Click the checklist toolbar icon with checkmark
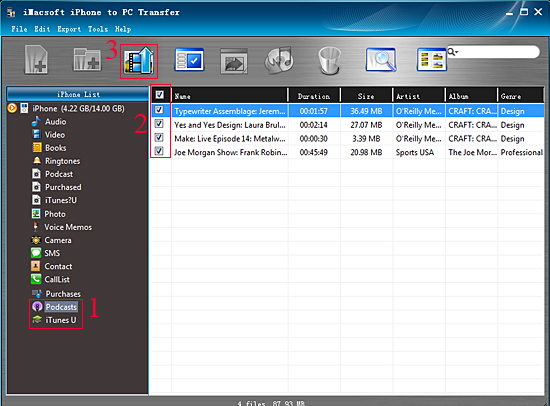The width and height of the screenshot is (550, 406). (189, 60)
